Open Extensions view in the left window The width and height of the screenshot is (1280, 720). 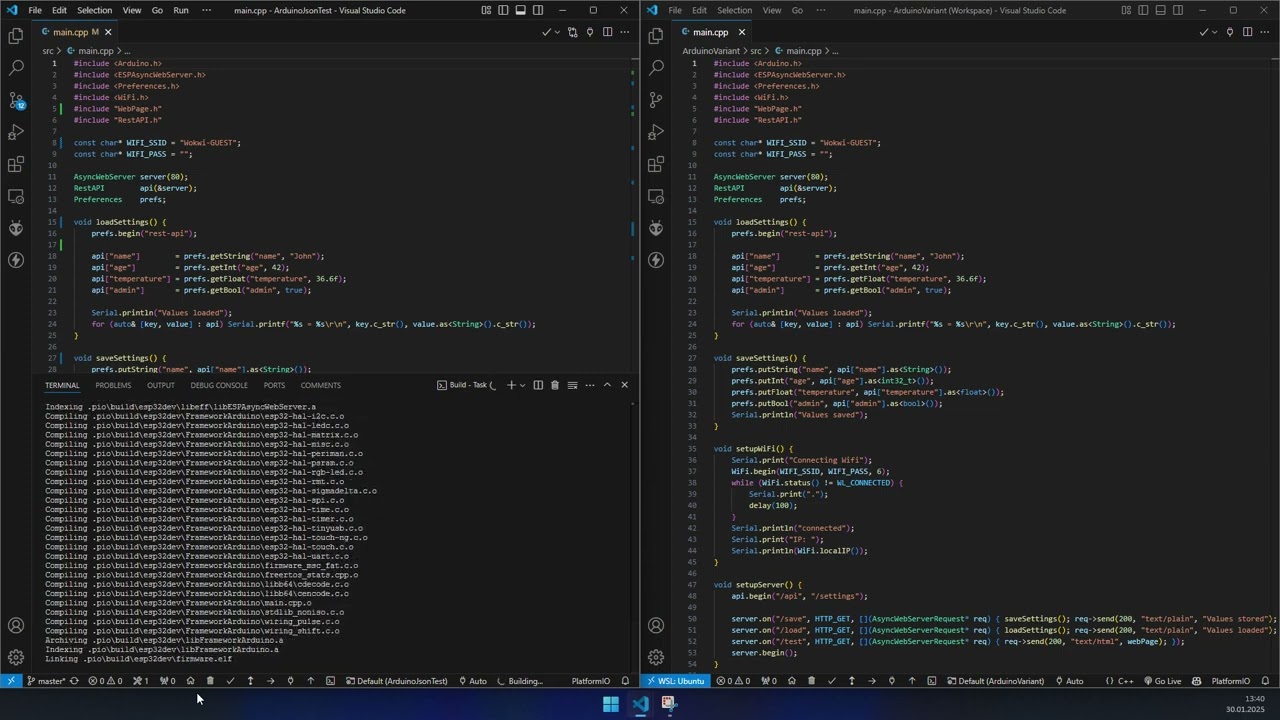click(16, 164)
